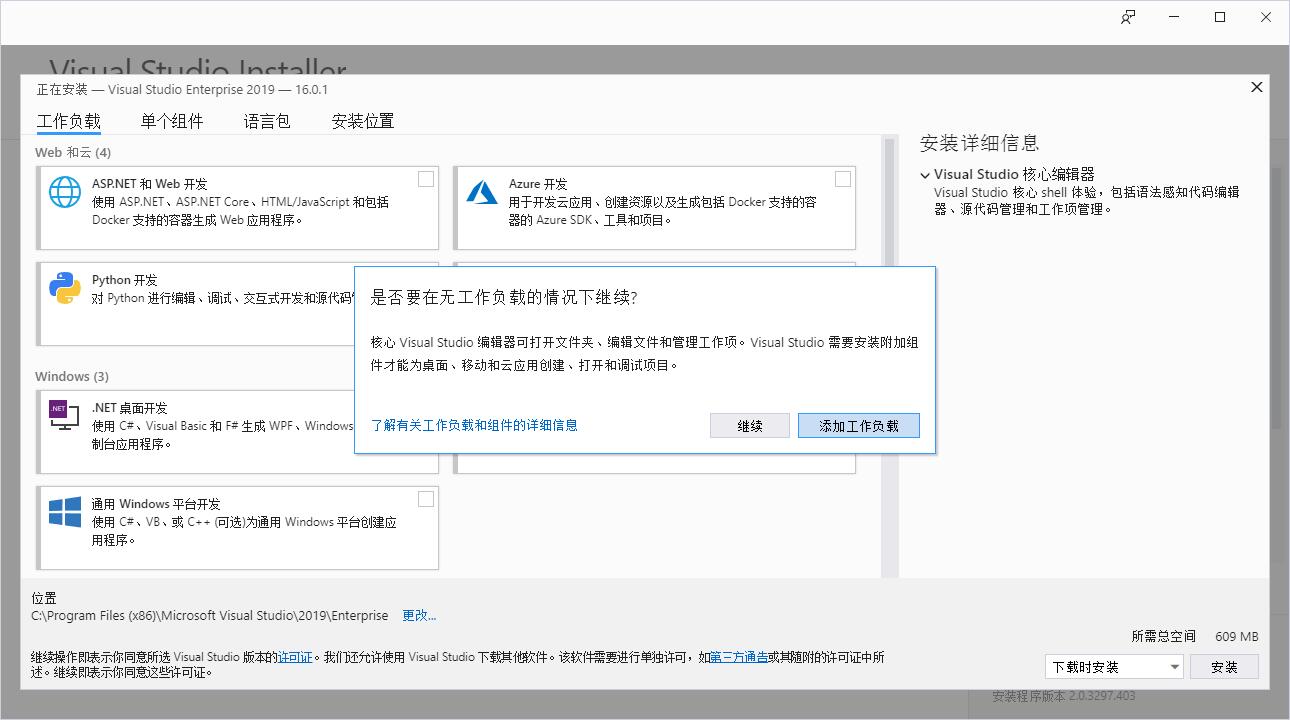Check the ASP.NET 和 Web 开发 workload checkbox
This screenshot has height=720, width=1290.
[x=426, y=179]
